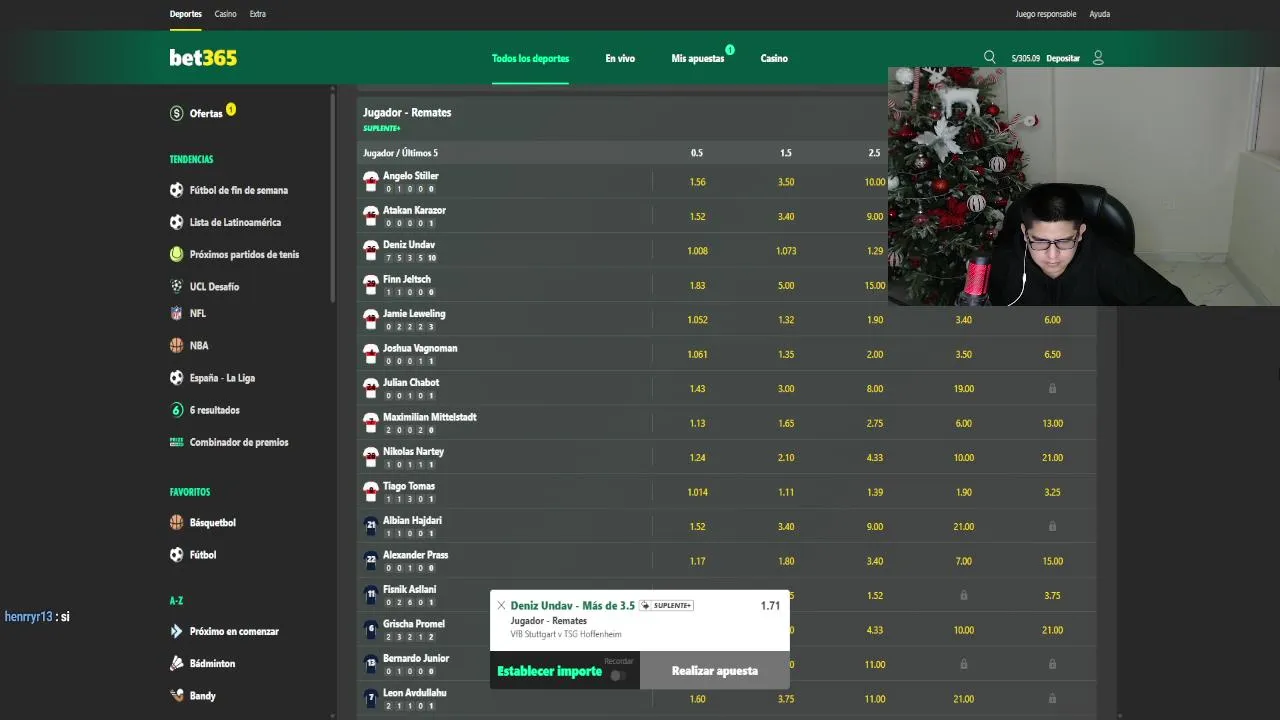This screenshot has height=720, width=1280.
Task: Click the streamer webcam overlay
Action: [x=1084, y=186]
